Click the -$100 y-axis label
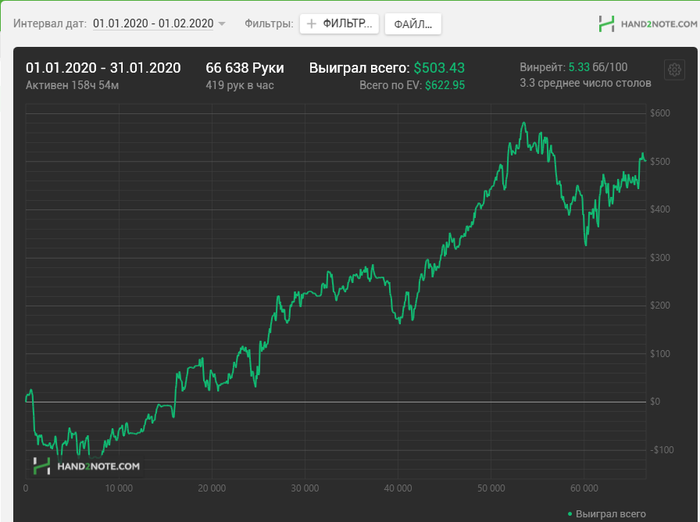The height and width of the screenshot is (522, 700). pos(661,450)
